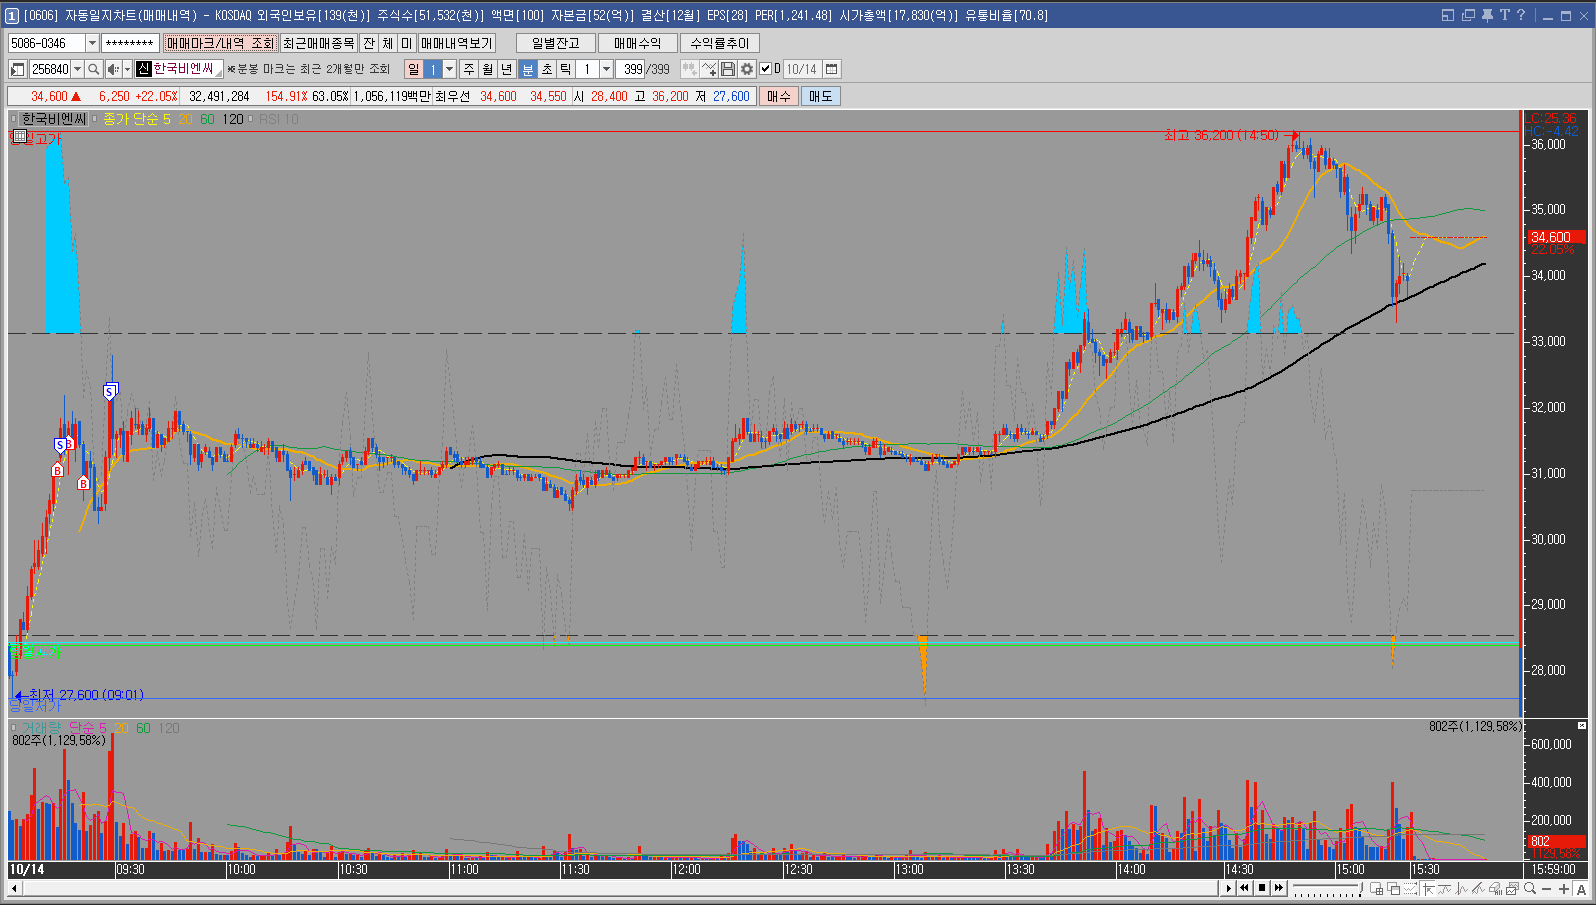Open the calendar date picker icon
Image resolution: width=1596 pixels, height=905 pixels.
click(831, 69)
